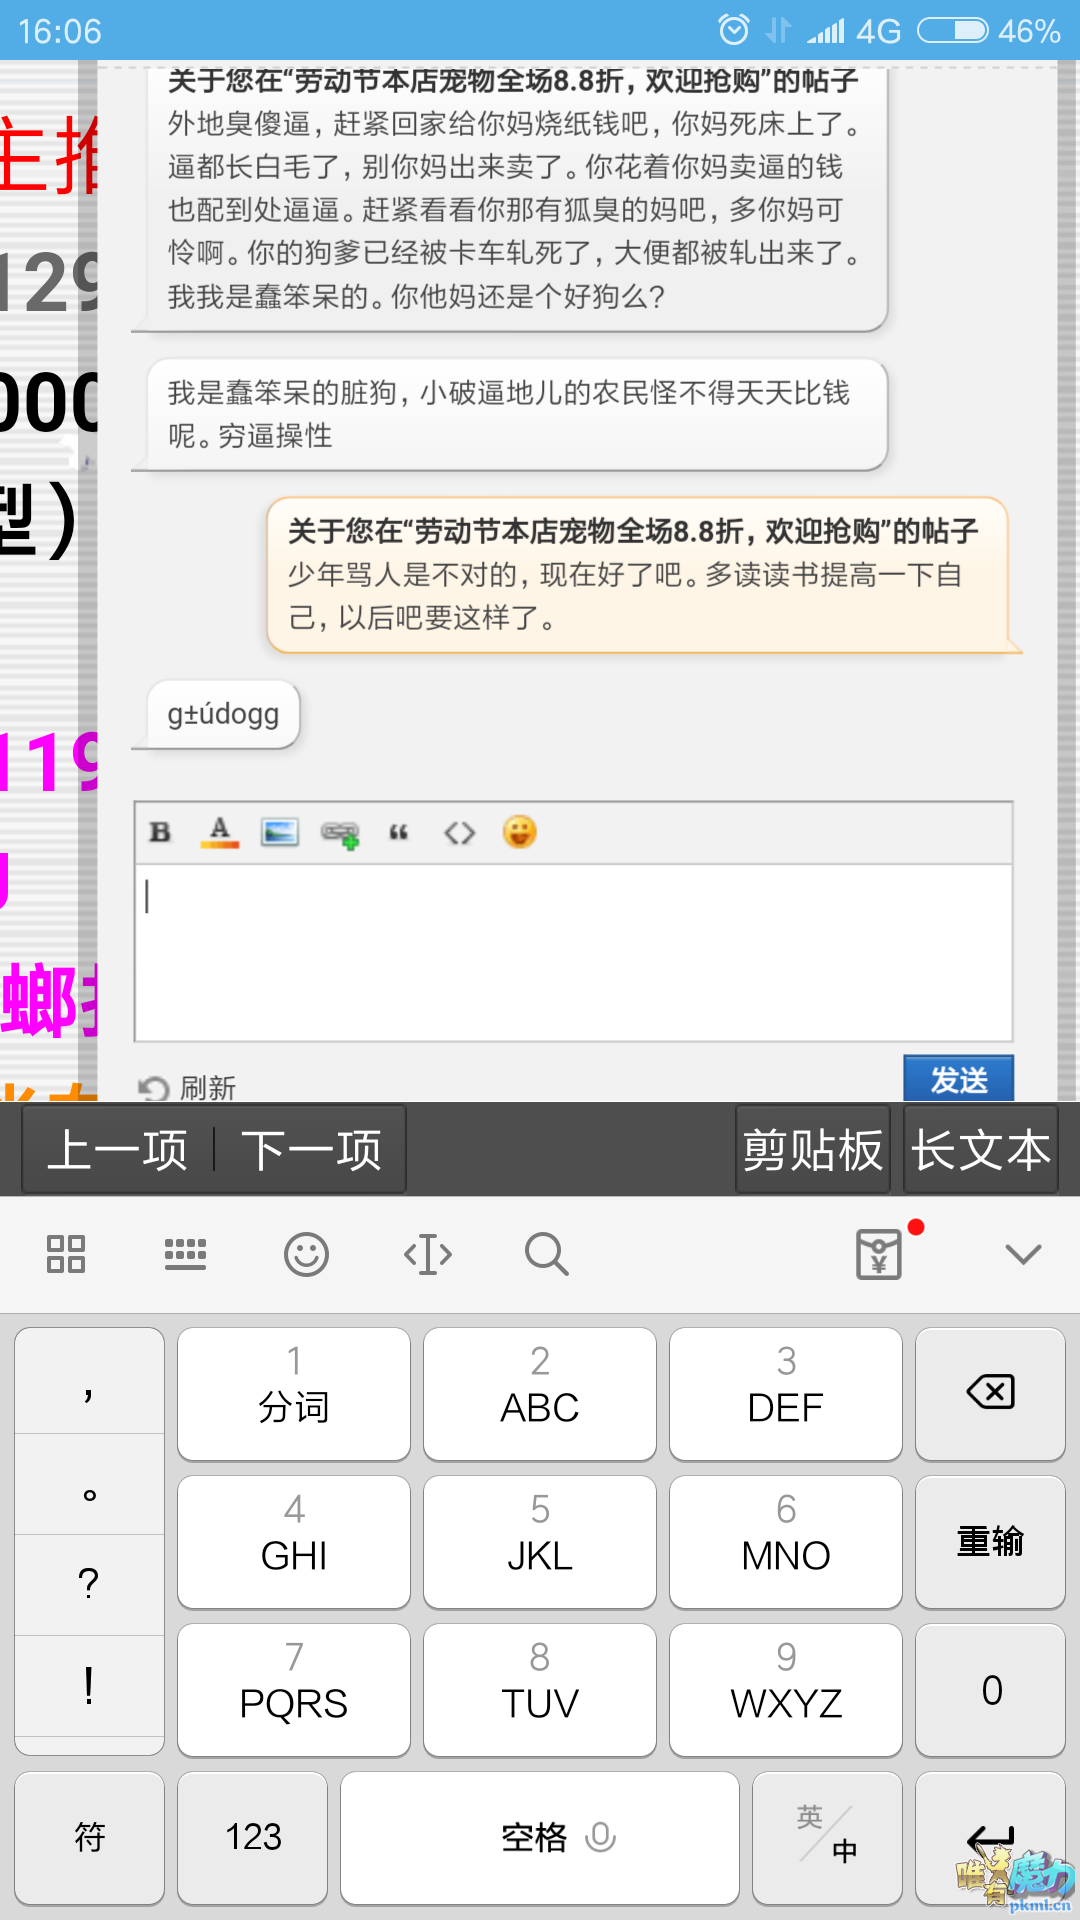Open the font color picker

coord(220,832)
